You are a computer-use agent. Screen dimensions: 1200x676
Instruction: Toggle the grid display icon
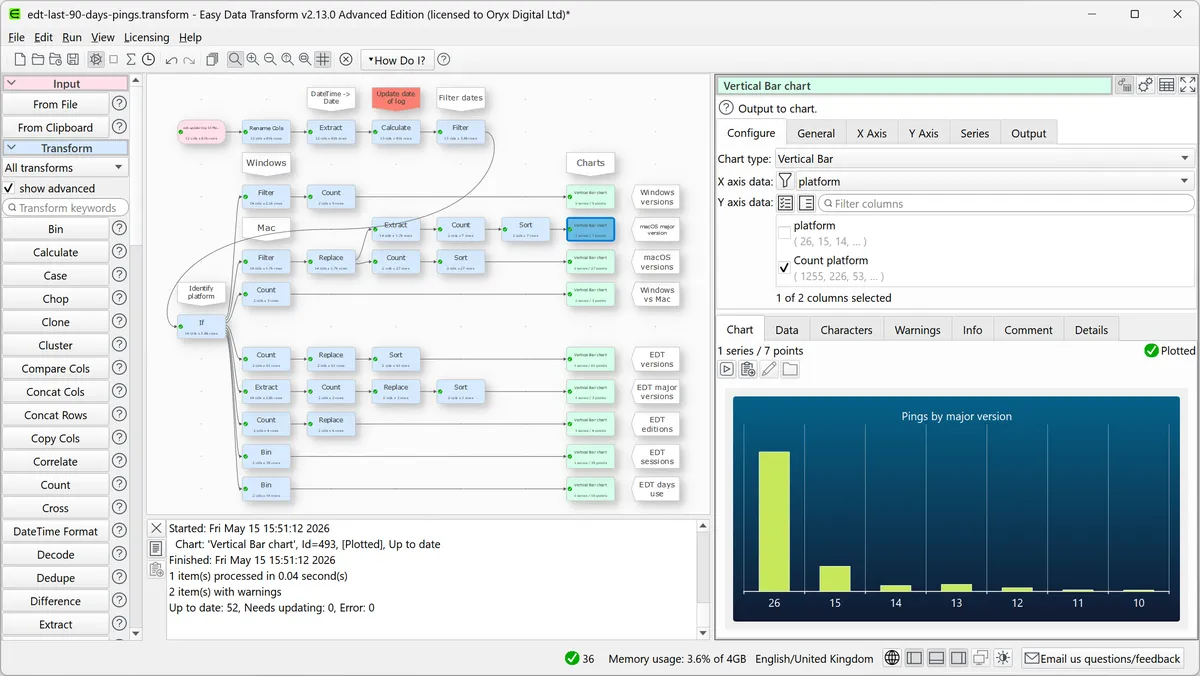coord(322,60)
